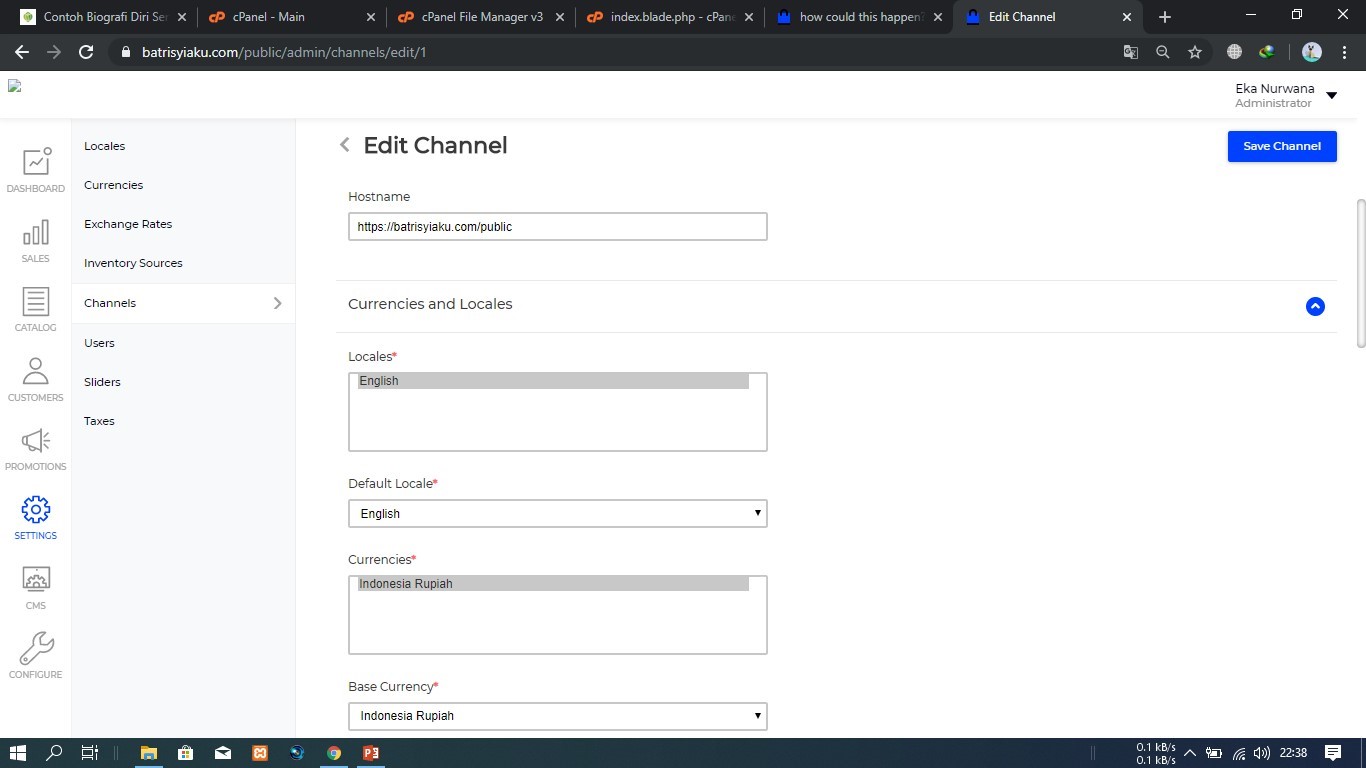Select Indonesia Rupiah in Currencies list
Image resolution: width=1366 pixels, height=768 pixels.
click(x=553, y=584)
